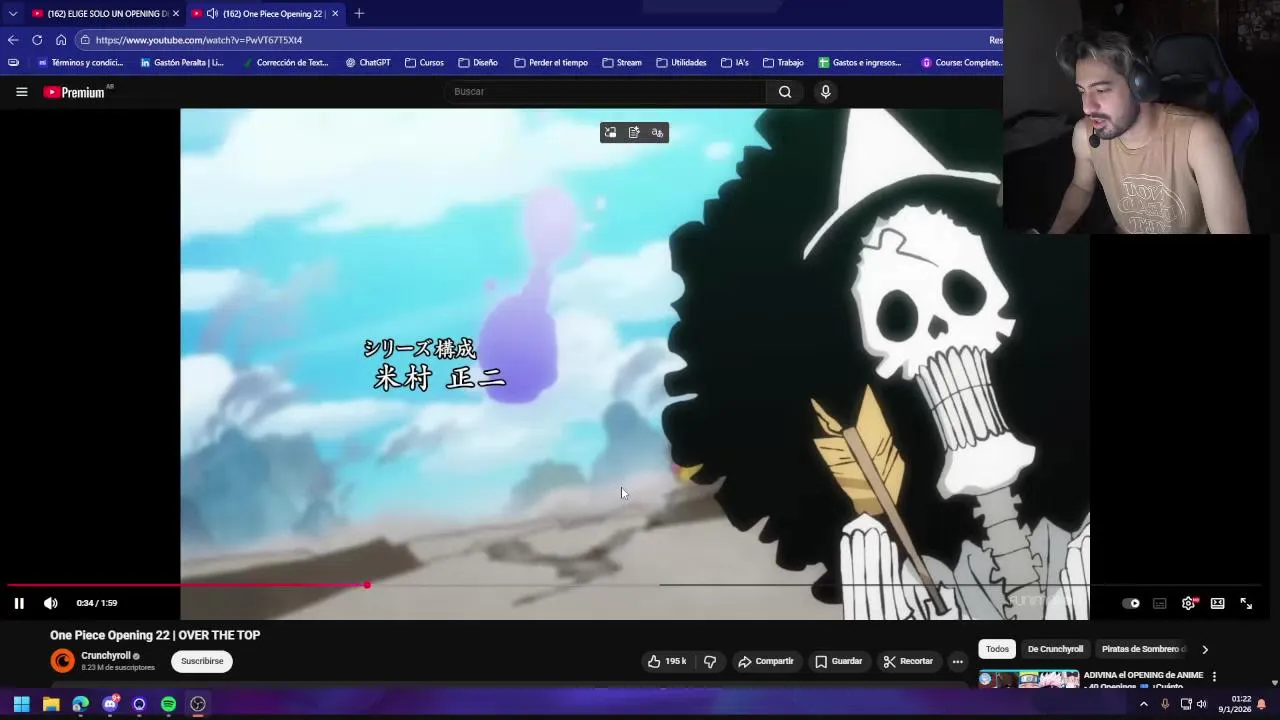Image resolution: width=1280 pixels, height=720 pixels.
Task: Open options for ADIVINA el OPENING video
Action: tap(1214, 677)
